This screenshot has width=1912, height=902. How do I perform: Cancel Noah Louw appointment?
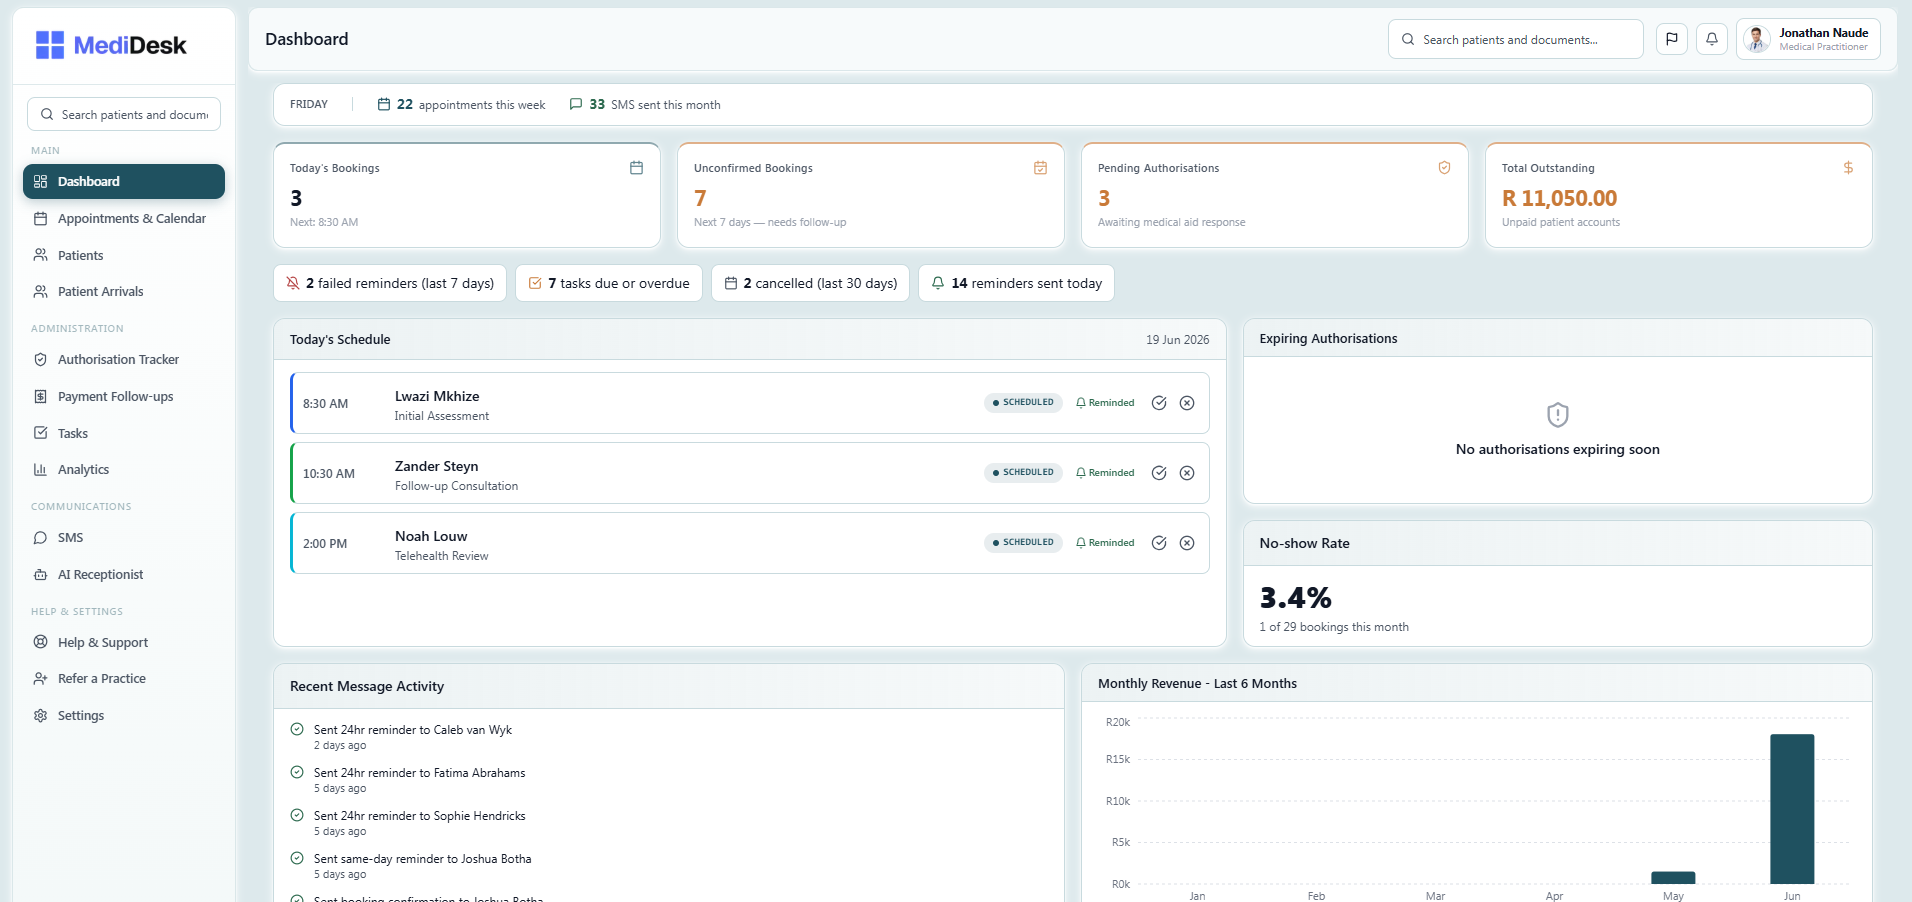click(x=1187, y=543)
